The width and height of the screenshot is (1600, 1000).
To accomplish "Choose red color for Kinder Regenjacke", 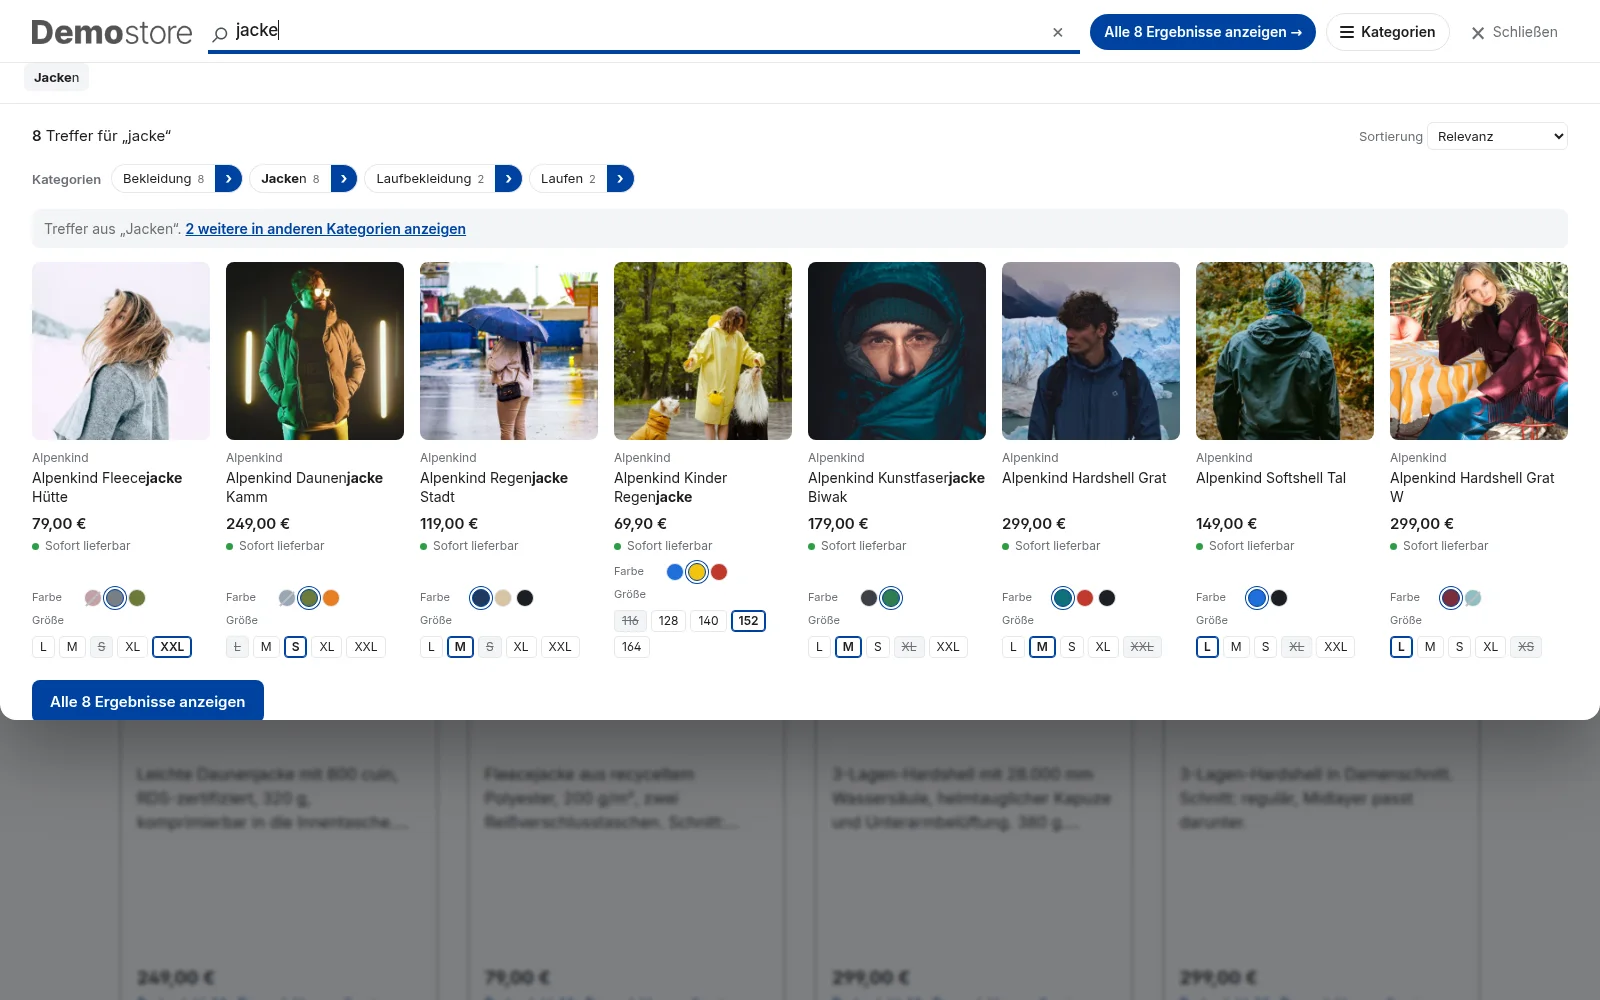I will [x=719, y=572].
